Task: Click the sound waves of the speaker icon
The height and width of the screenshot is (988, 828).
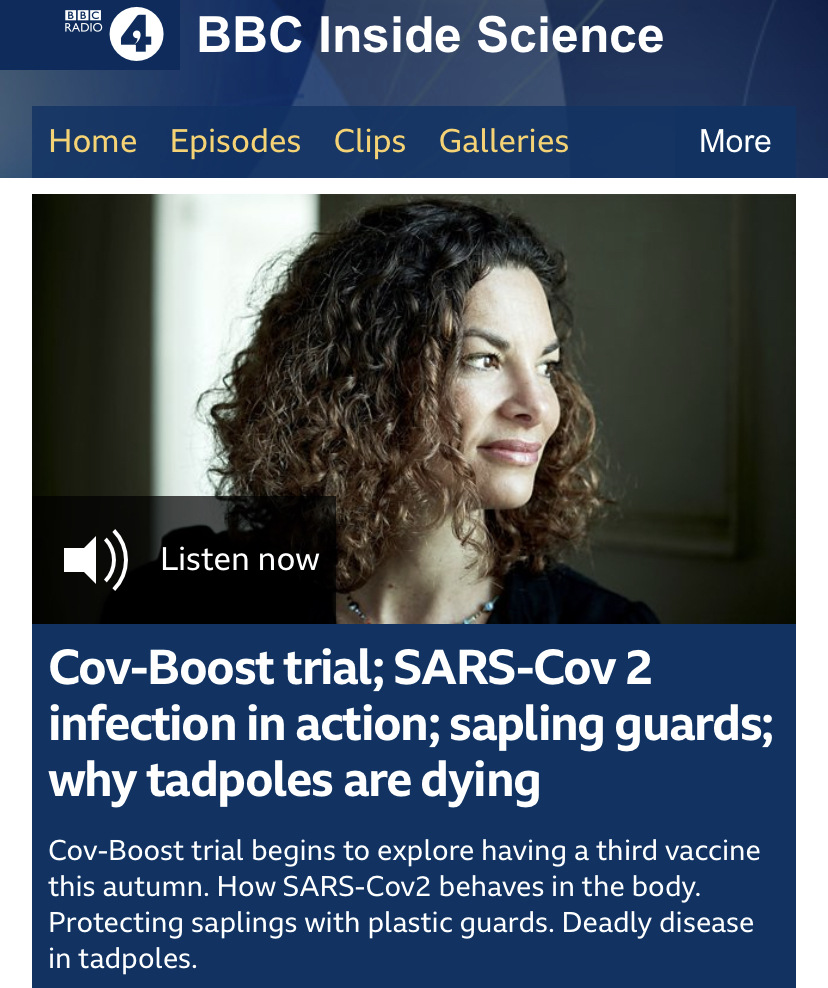Action: pyautogui.click(x=117, y=560)
